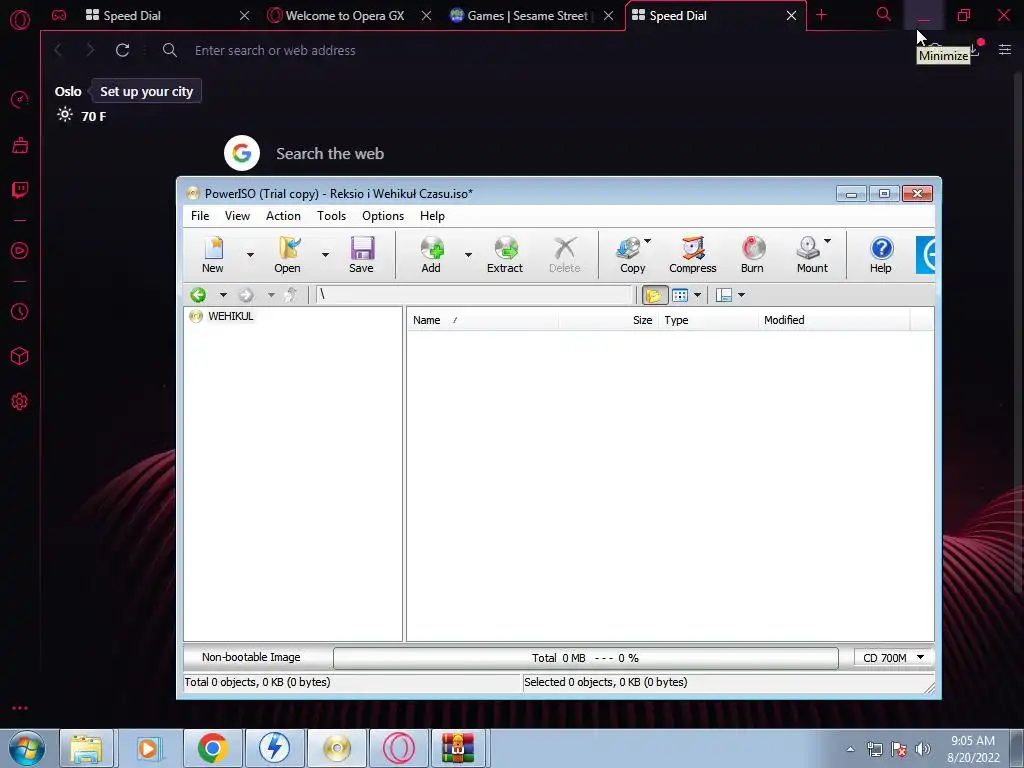Open GX Control sidebar icon
This screenshot has width=1024, height=768.
[x=20, y=99]
